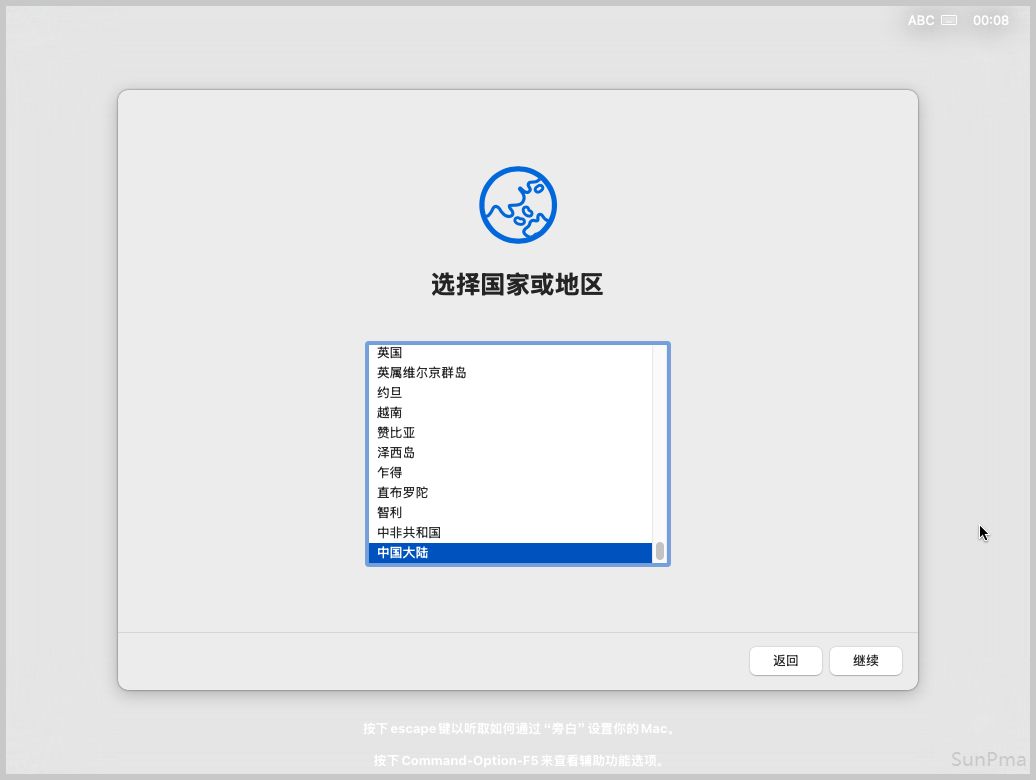Click the highlighted 中国大陆 row
Viewport: 1036px width, 780px height.
coord(510,553)
